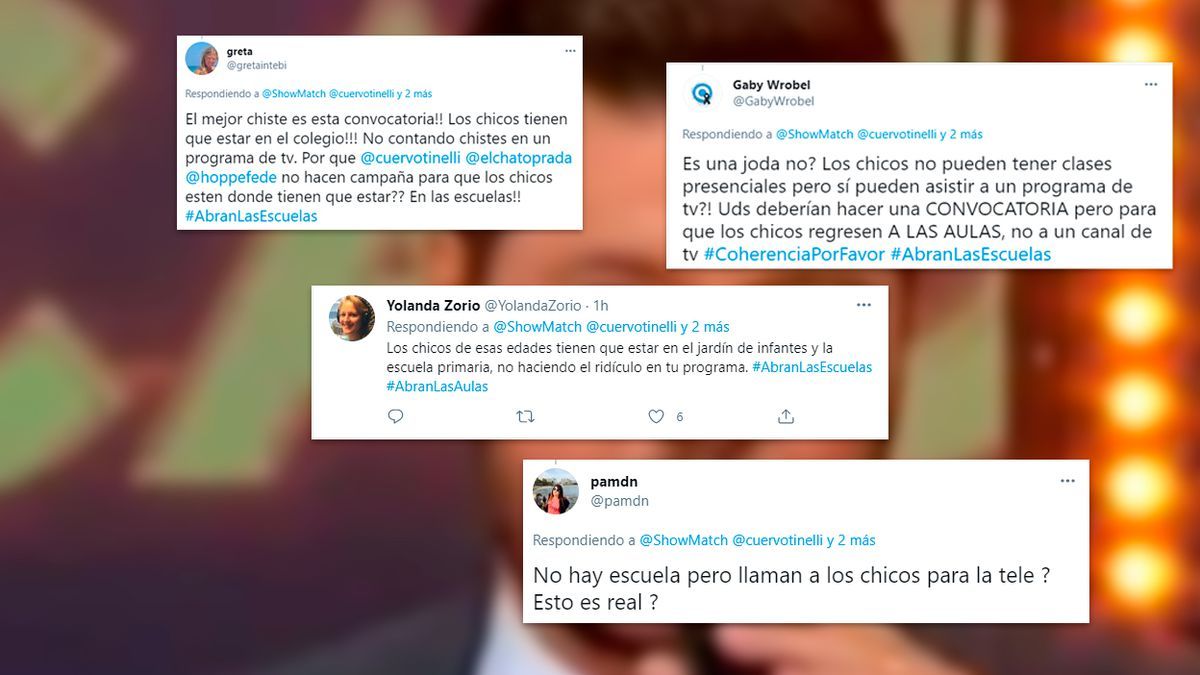This screenshot has height=675, width=1200.
Task: Open @elchatoprada mention in greta's tweet
Action: (519, 158)
